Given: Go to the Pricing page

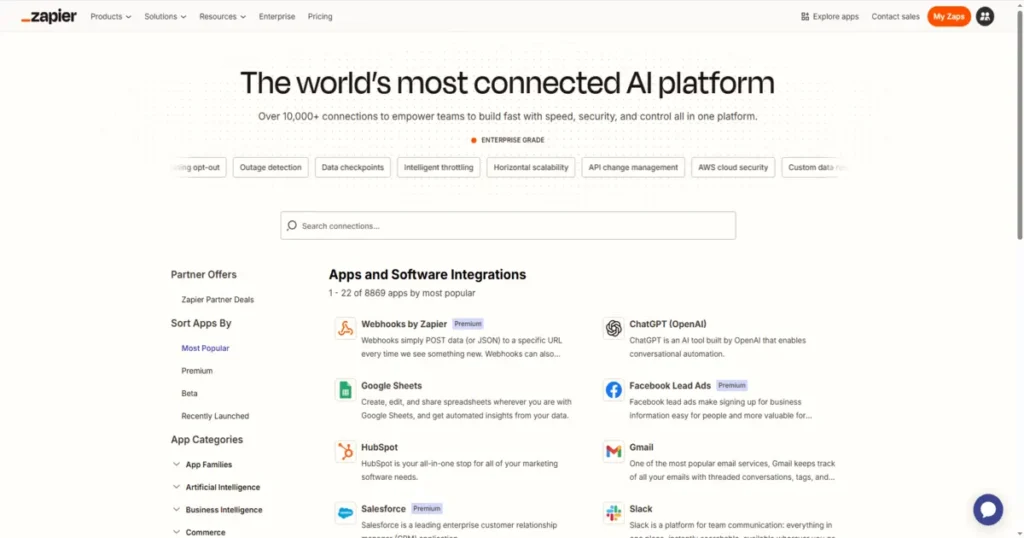Looking at the screenshot, I should coord(320,16).
